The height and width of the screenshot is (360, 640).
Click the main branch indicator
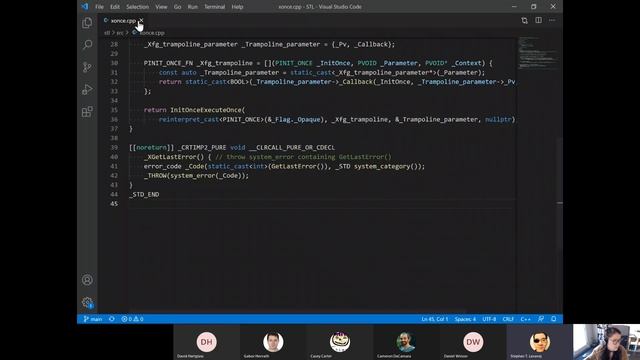pyautogui.click(x=93, y=319)
